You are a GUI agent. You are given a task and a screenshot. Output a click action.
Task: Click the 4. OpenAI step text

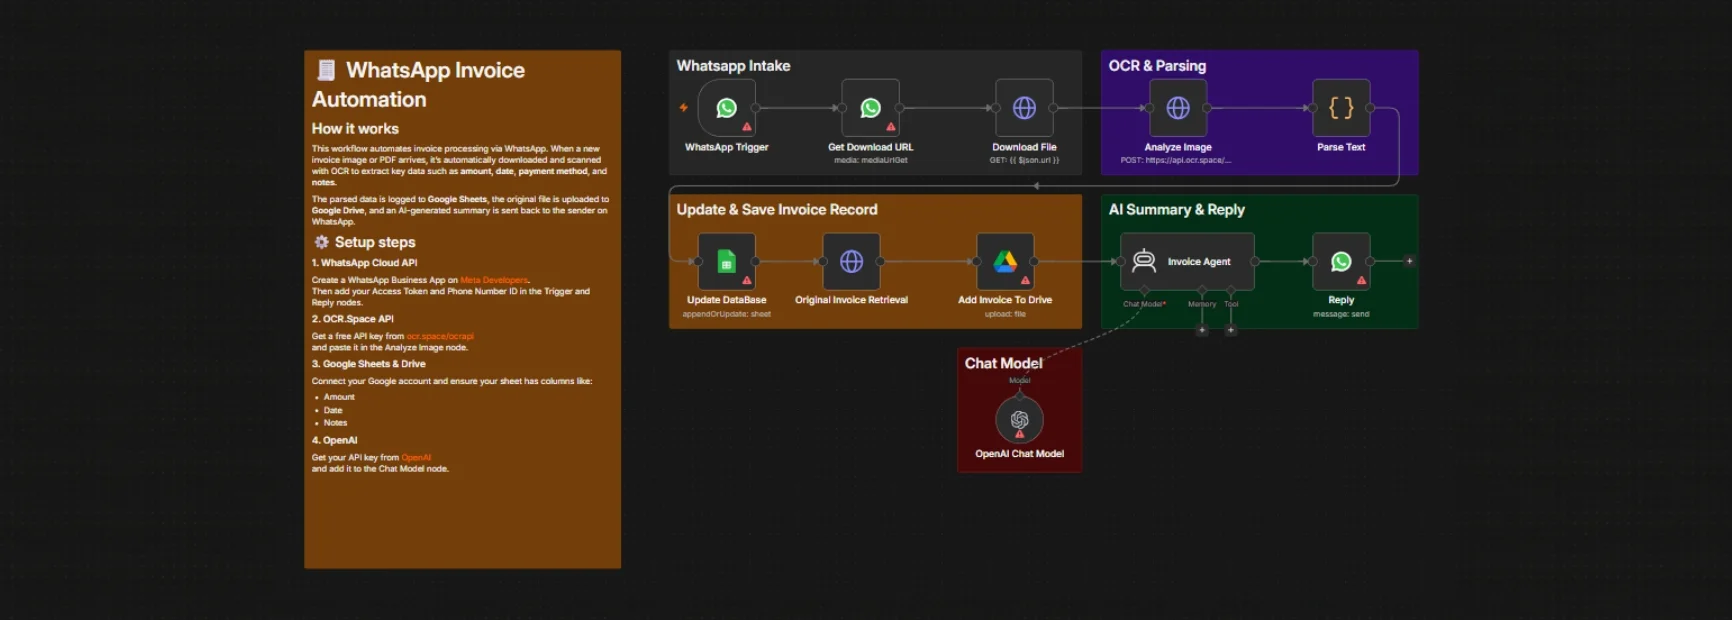[334, 440]
